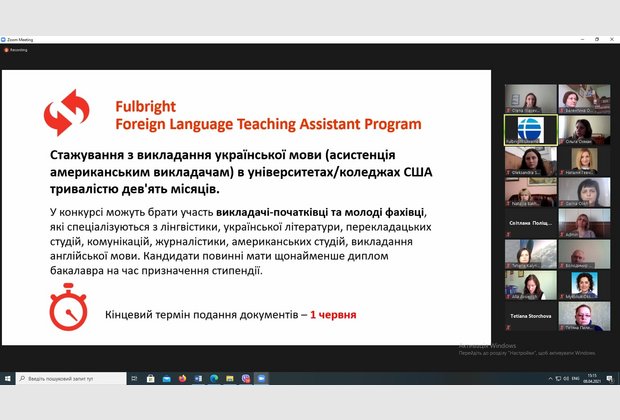Click the shared slide's Fulbright title text
Image resolution: width=620 pixels, height=420 pixels.
point(268,115)
